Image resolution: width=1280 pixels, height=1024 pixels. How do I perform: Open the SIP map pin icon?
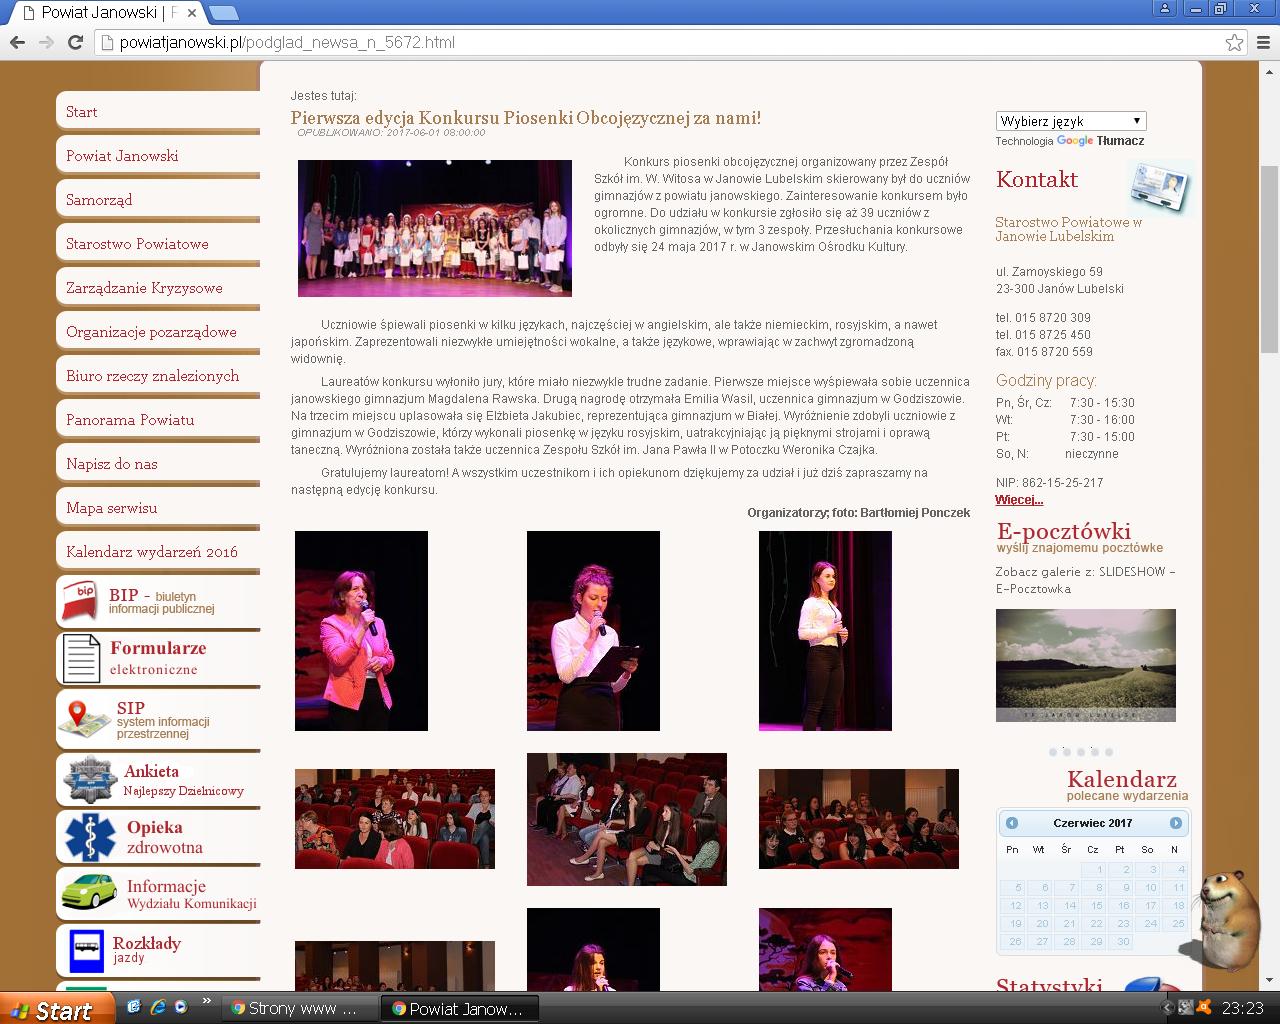pos(84,719)
